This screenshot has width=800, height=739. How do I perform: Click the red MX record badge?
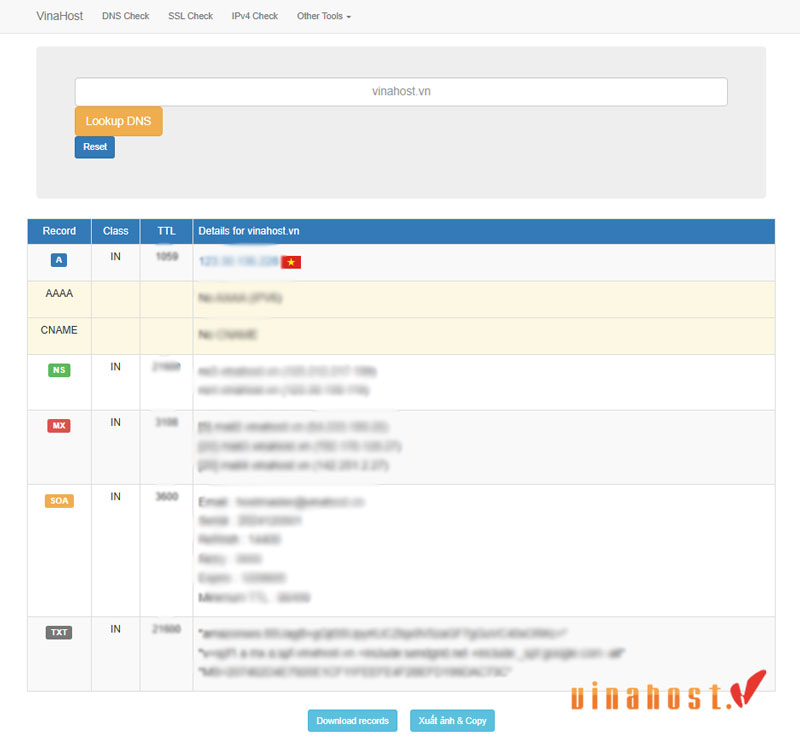59,426
